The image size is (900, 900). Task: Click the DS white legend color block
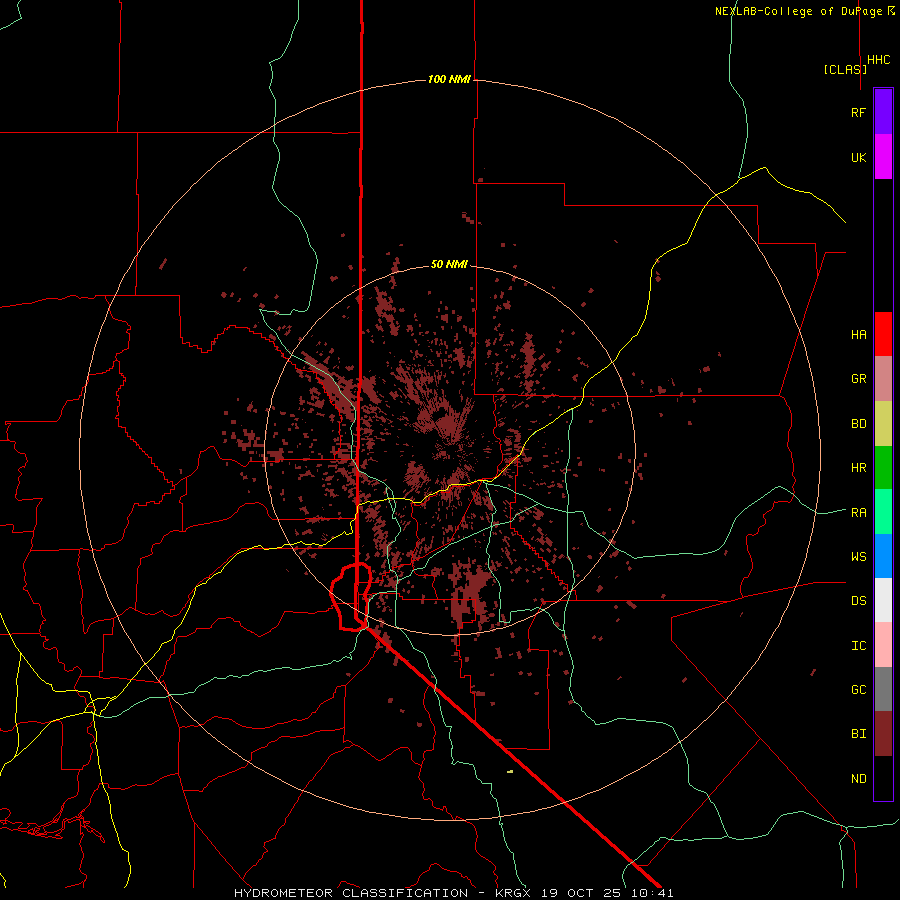click(x=883, y=600)
